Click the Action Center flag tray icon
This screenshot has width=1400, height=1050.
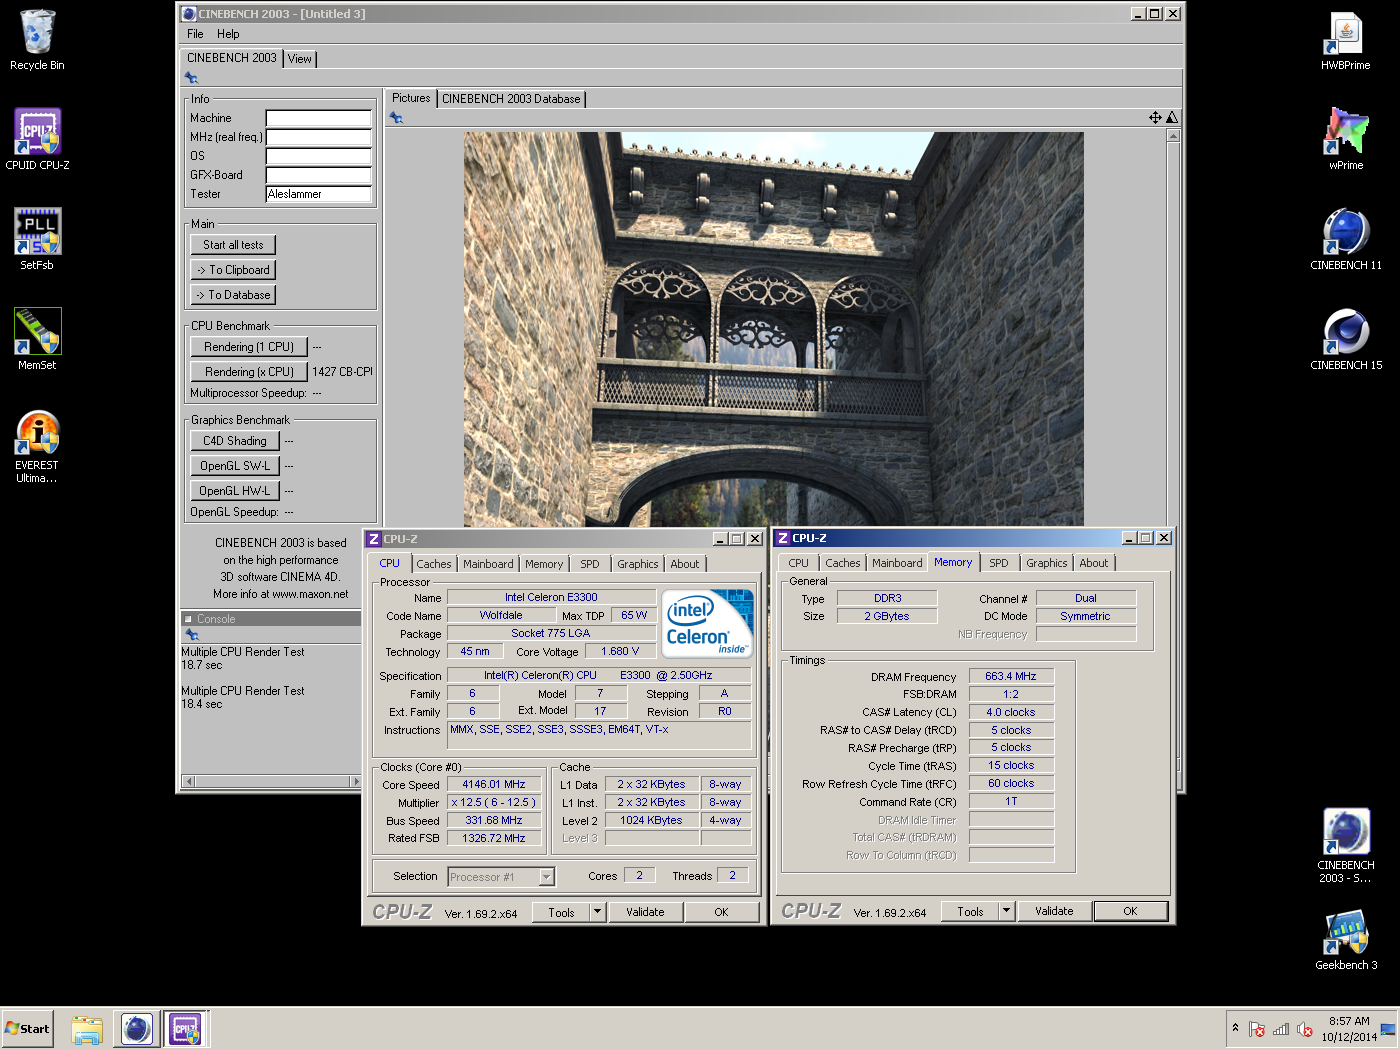pyautogui.click(x=1257, y=1029)
